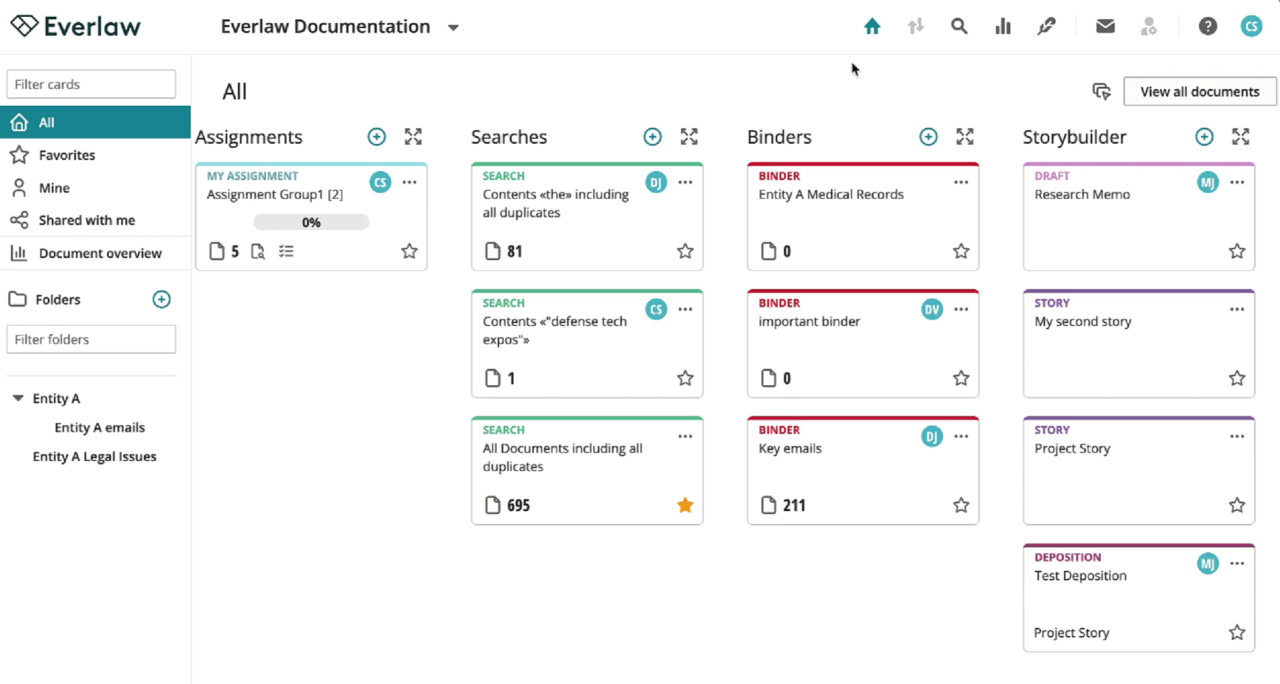This screenshot has width=1280, height=684.
Task: Click the Filter cards input field
Action: point(91,84)
